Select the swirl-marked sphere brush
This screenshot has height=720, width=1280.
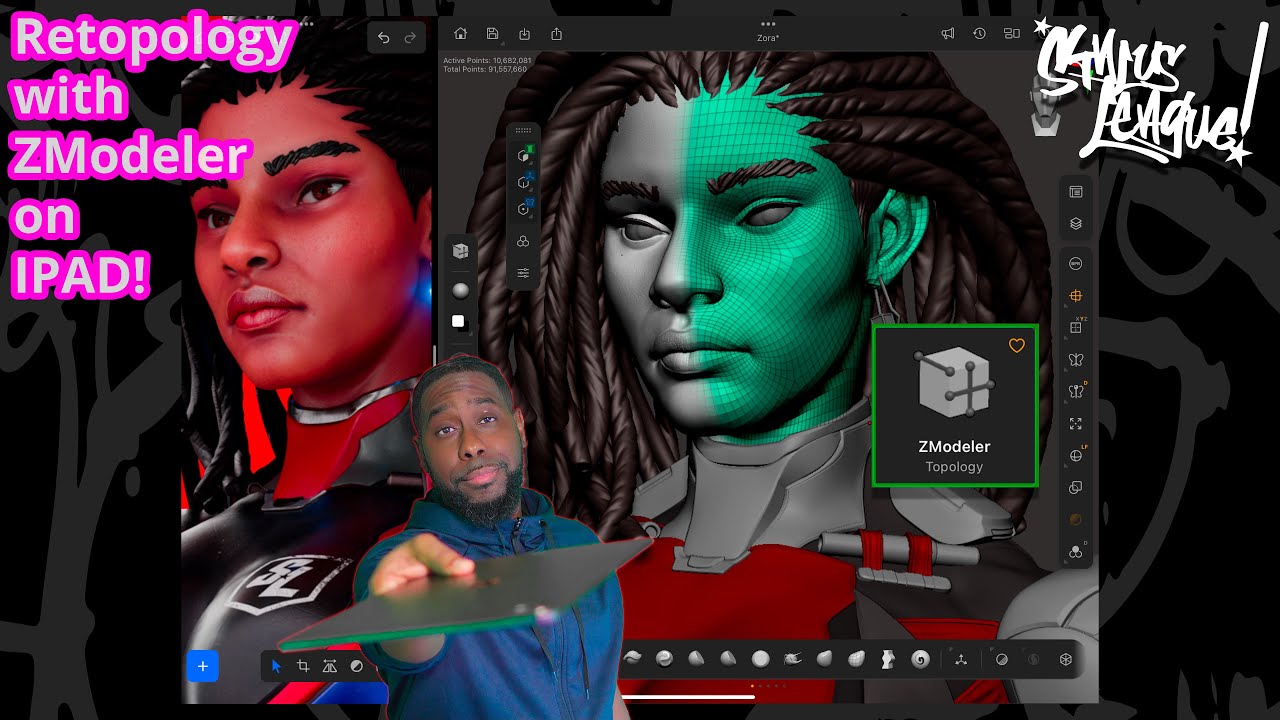click(x=664, y=658)
